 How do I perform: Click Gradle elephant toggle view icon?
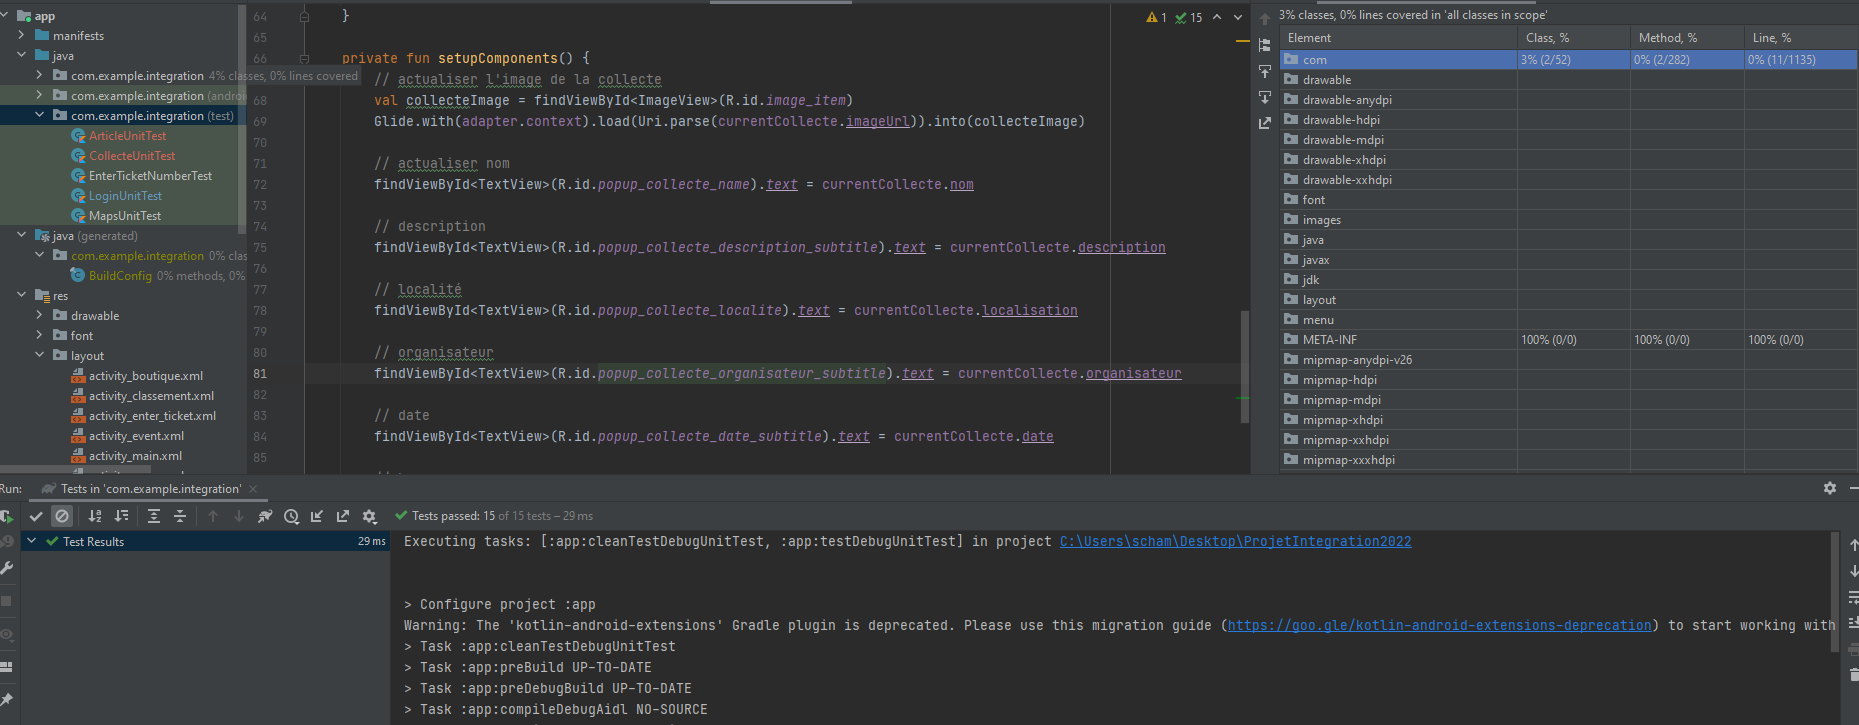tap(265, 516)
